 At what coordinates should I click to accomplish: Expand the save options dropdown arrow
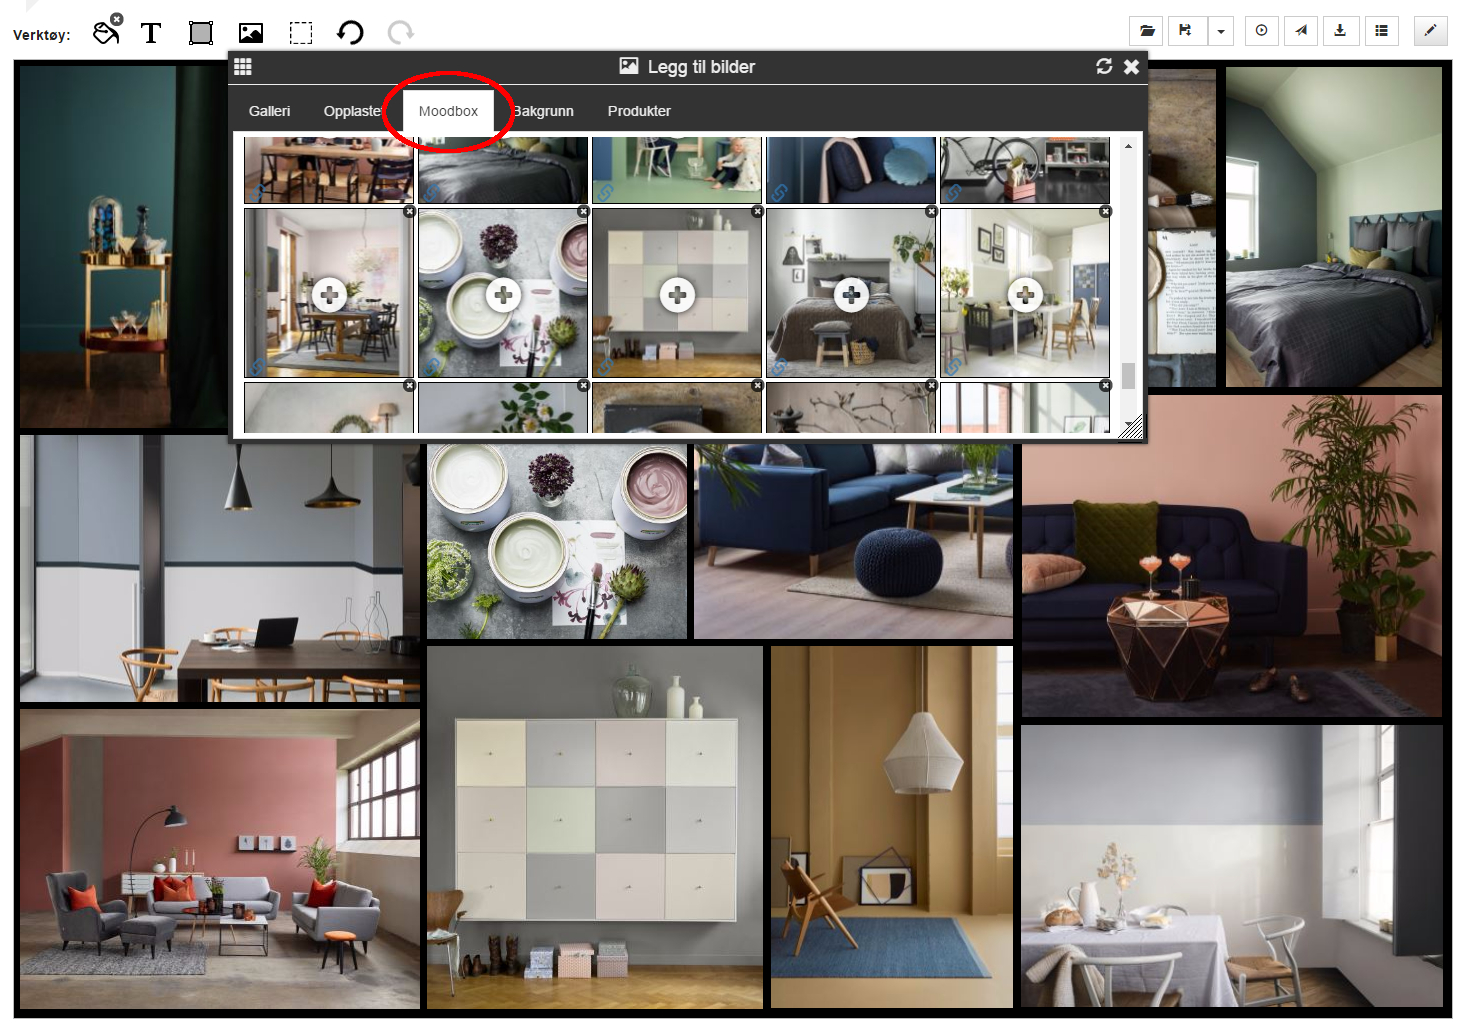(x=1220, y=31)
